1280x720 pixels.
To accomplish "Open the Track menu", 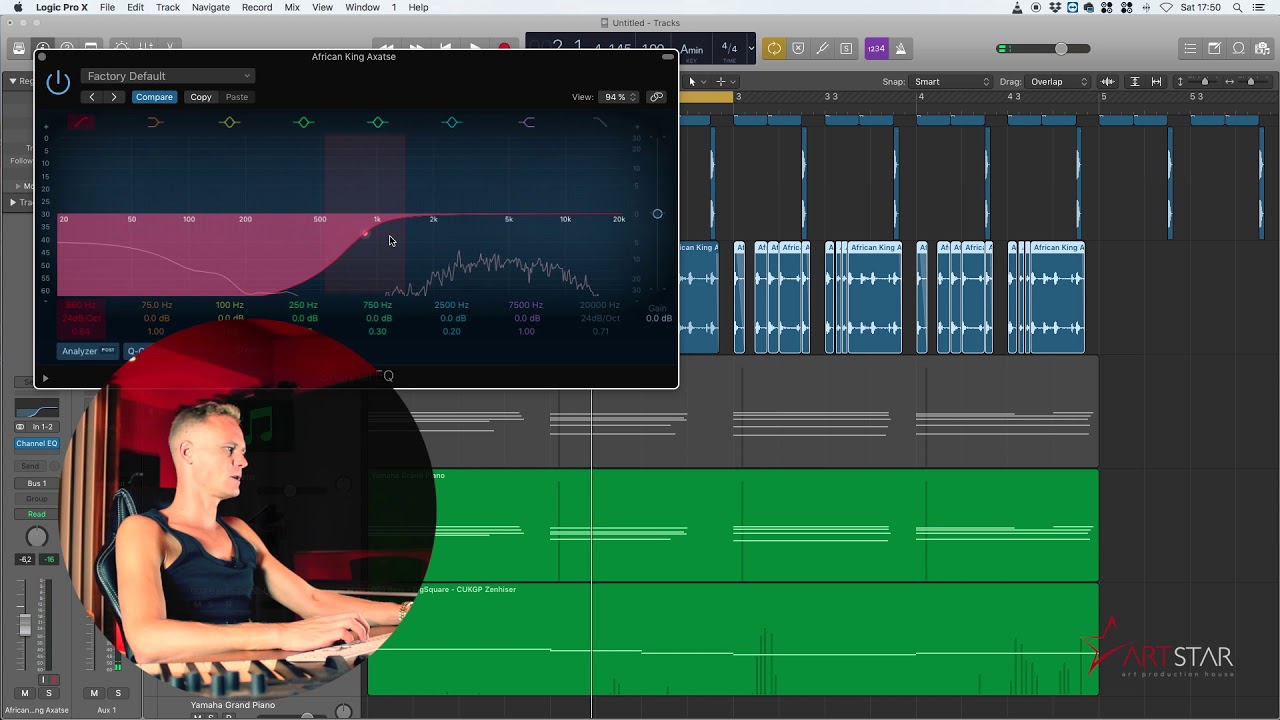I will [x=168, y=7].
